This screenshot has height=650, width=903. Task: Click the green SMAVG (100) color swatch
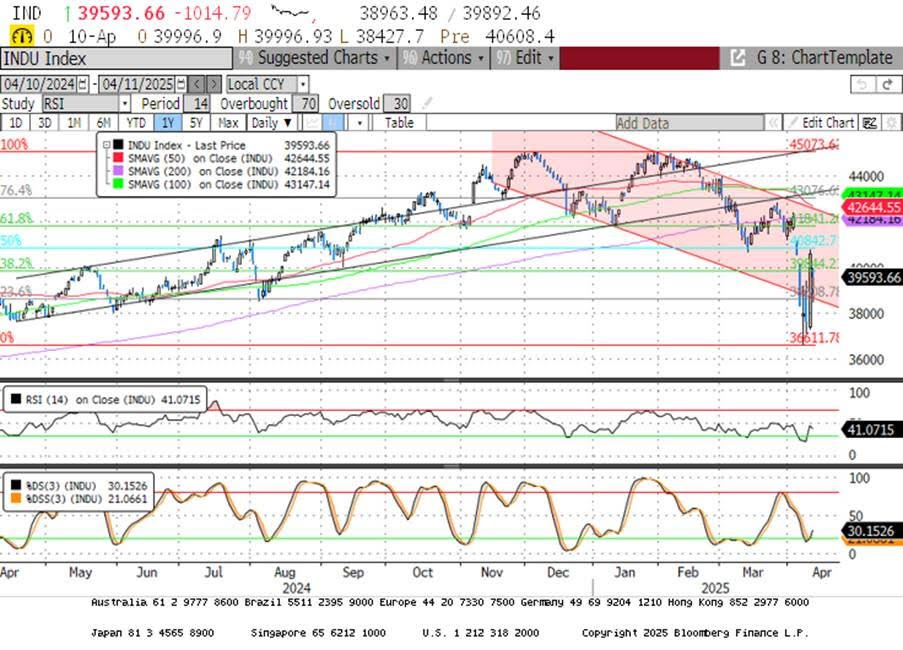pyautogui.click(x=119, y=184)
